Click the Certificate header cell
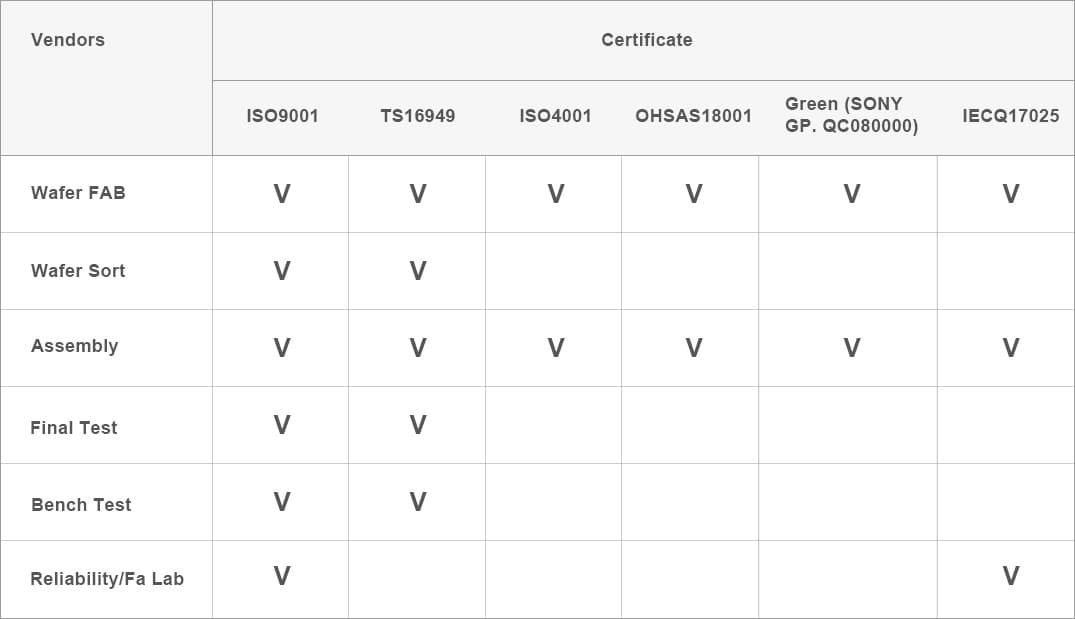1075x619 pixels. (646, 40)
